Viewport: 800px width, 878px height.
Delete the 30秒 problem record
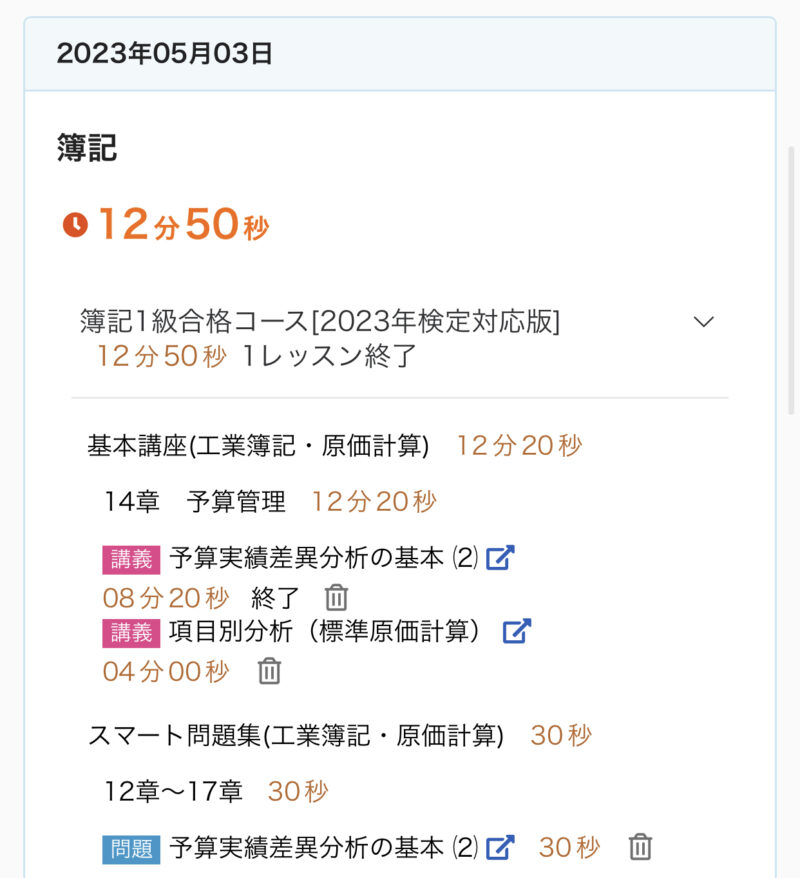640,848
